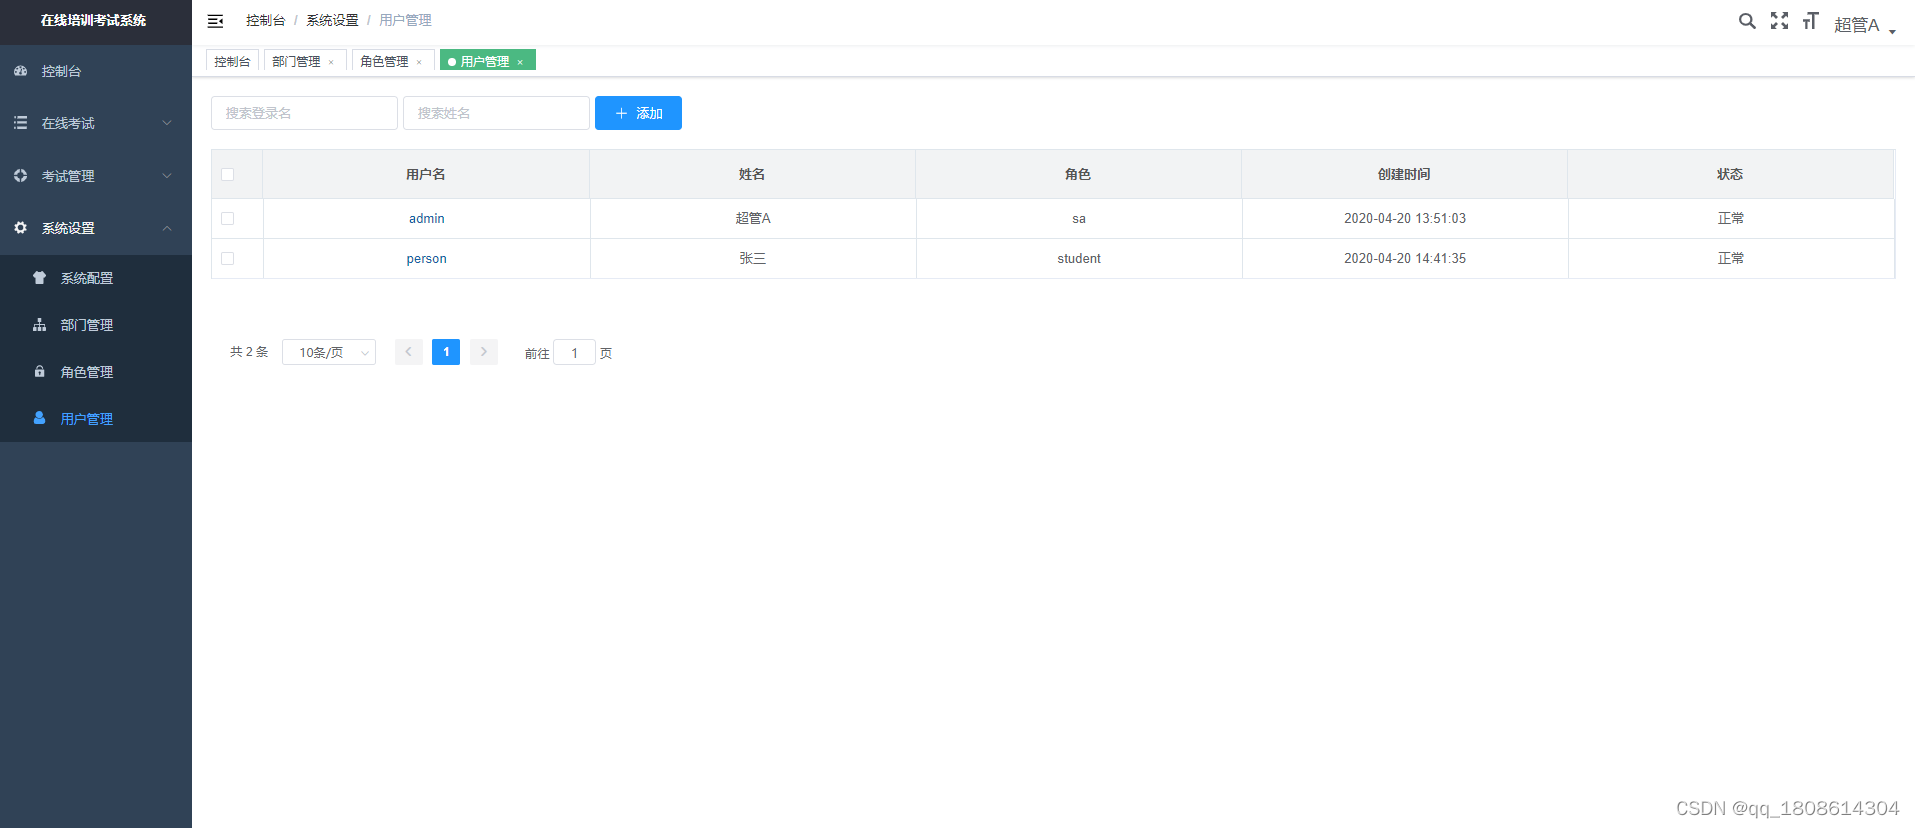
Task: Collapse sidebar with hamburger icon
Action: point(215,21)
